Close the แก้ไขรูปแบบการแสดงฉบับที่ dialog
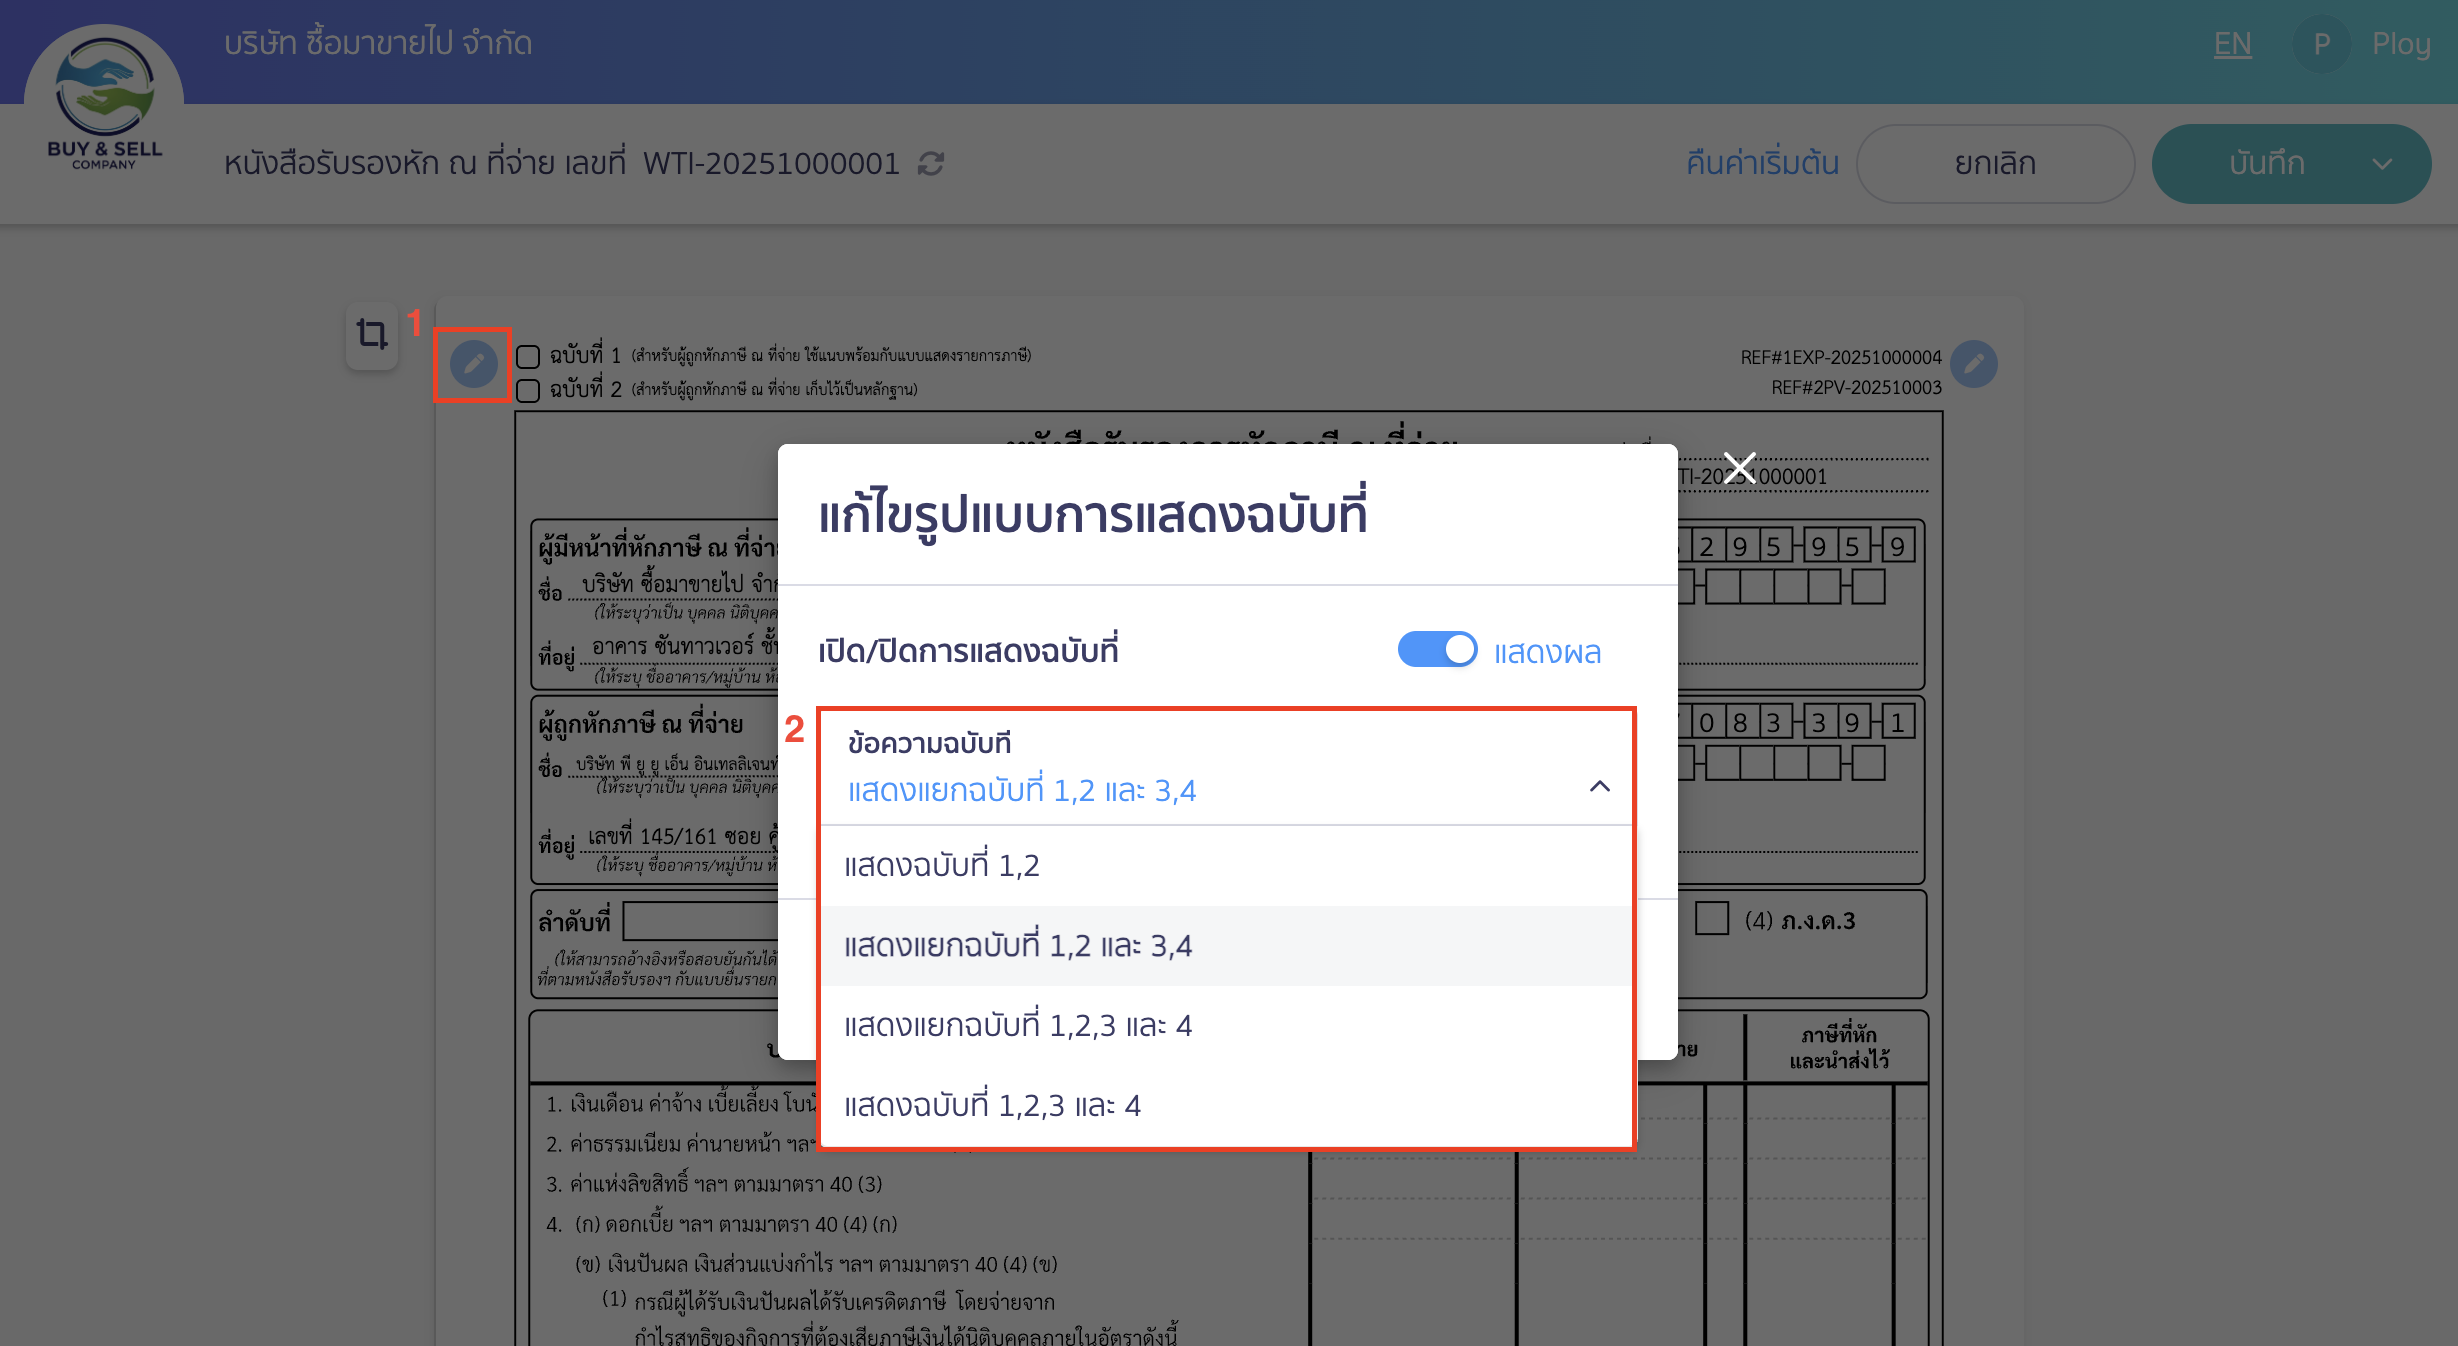This screenshot has width=2458, height=1346. 1740,466
